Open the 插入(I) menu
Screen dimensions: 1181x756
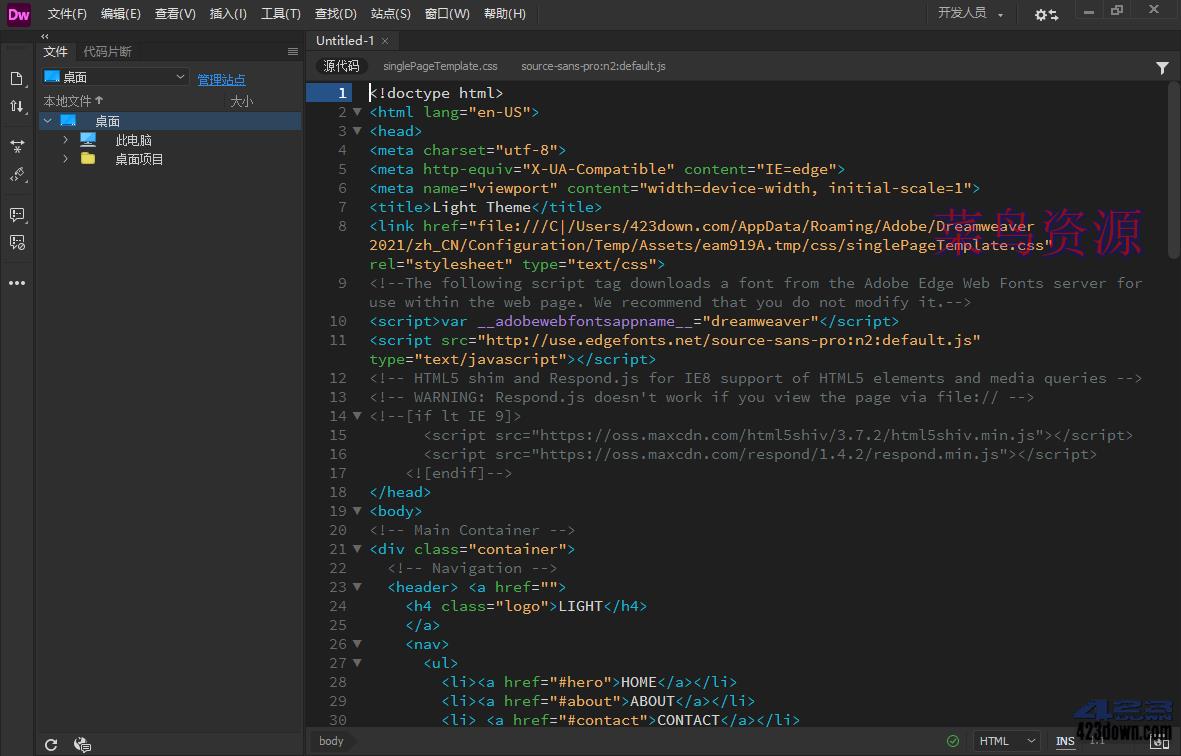[x=228, y=14]
